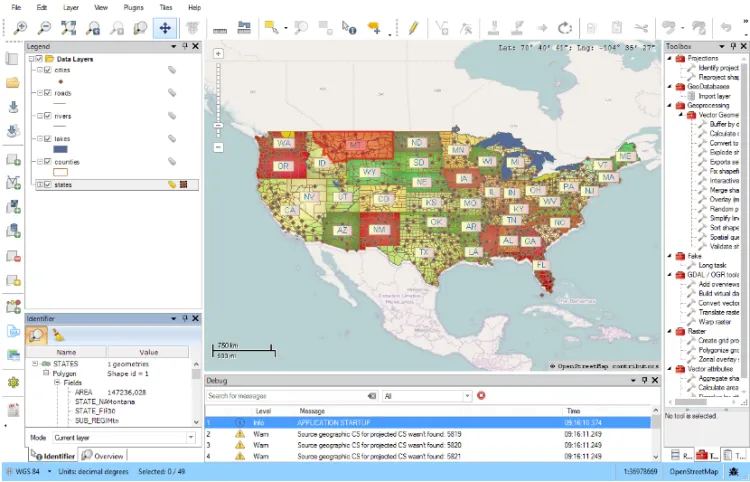The image size is (750, 482).
Task: Collapse the Projections group in Toolbox
Action: [671, 59]
